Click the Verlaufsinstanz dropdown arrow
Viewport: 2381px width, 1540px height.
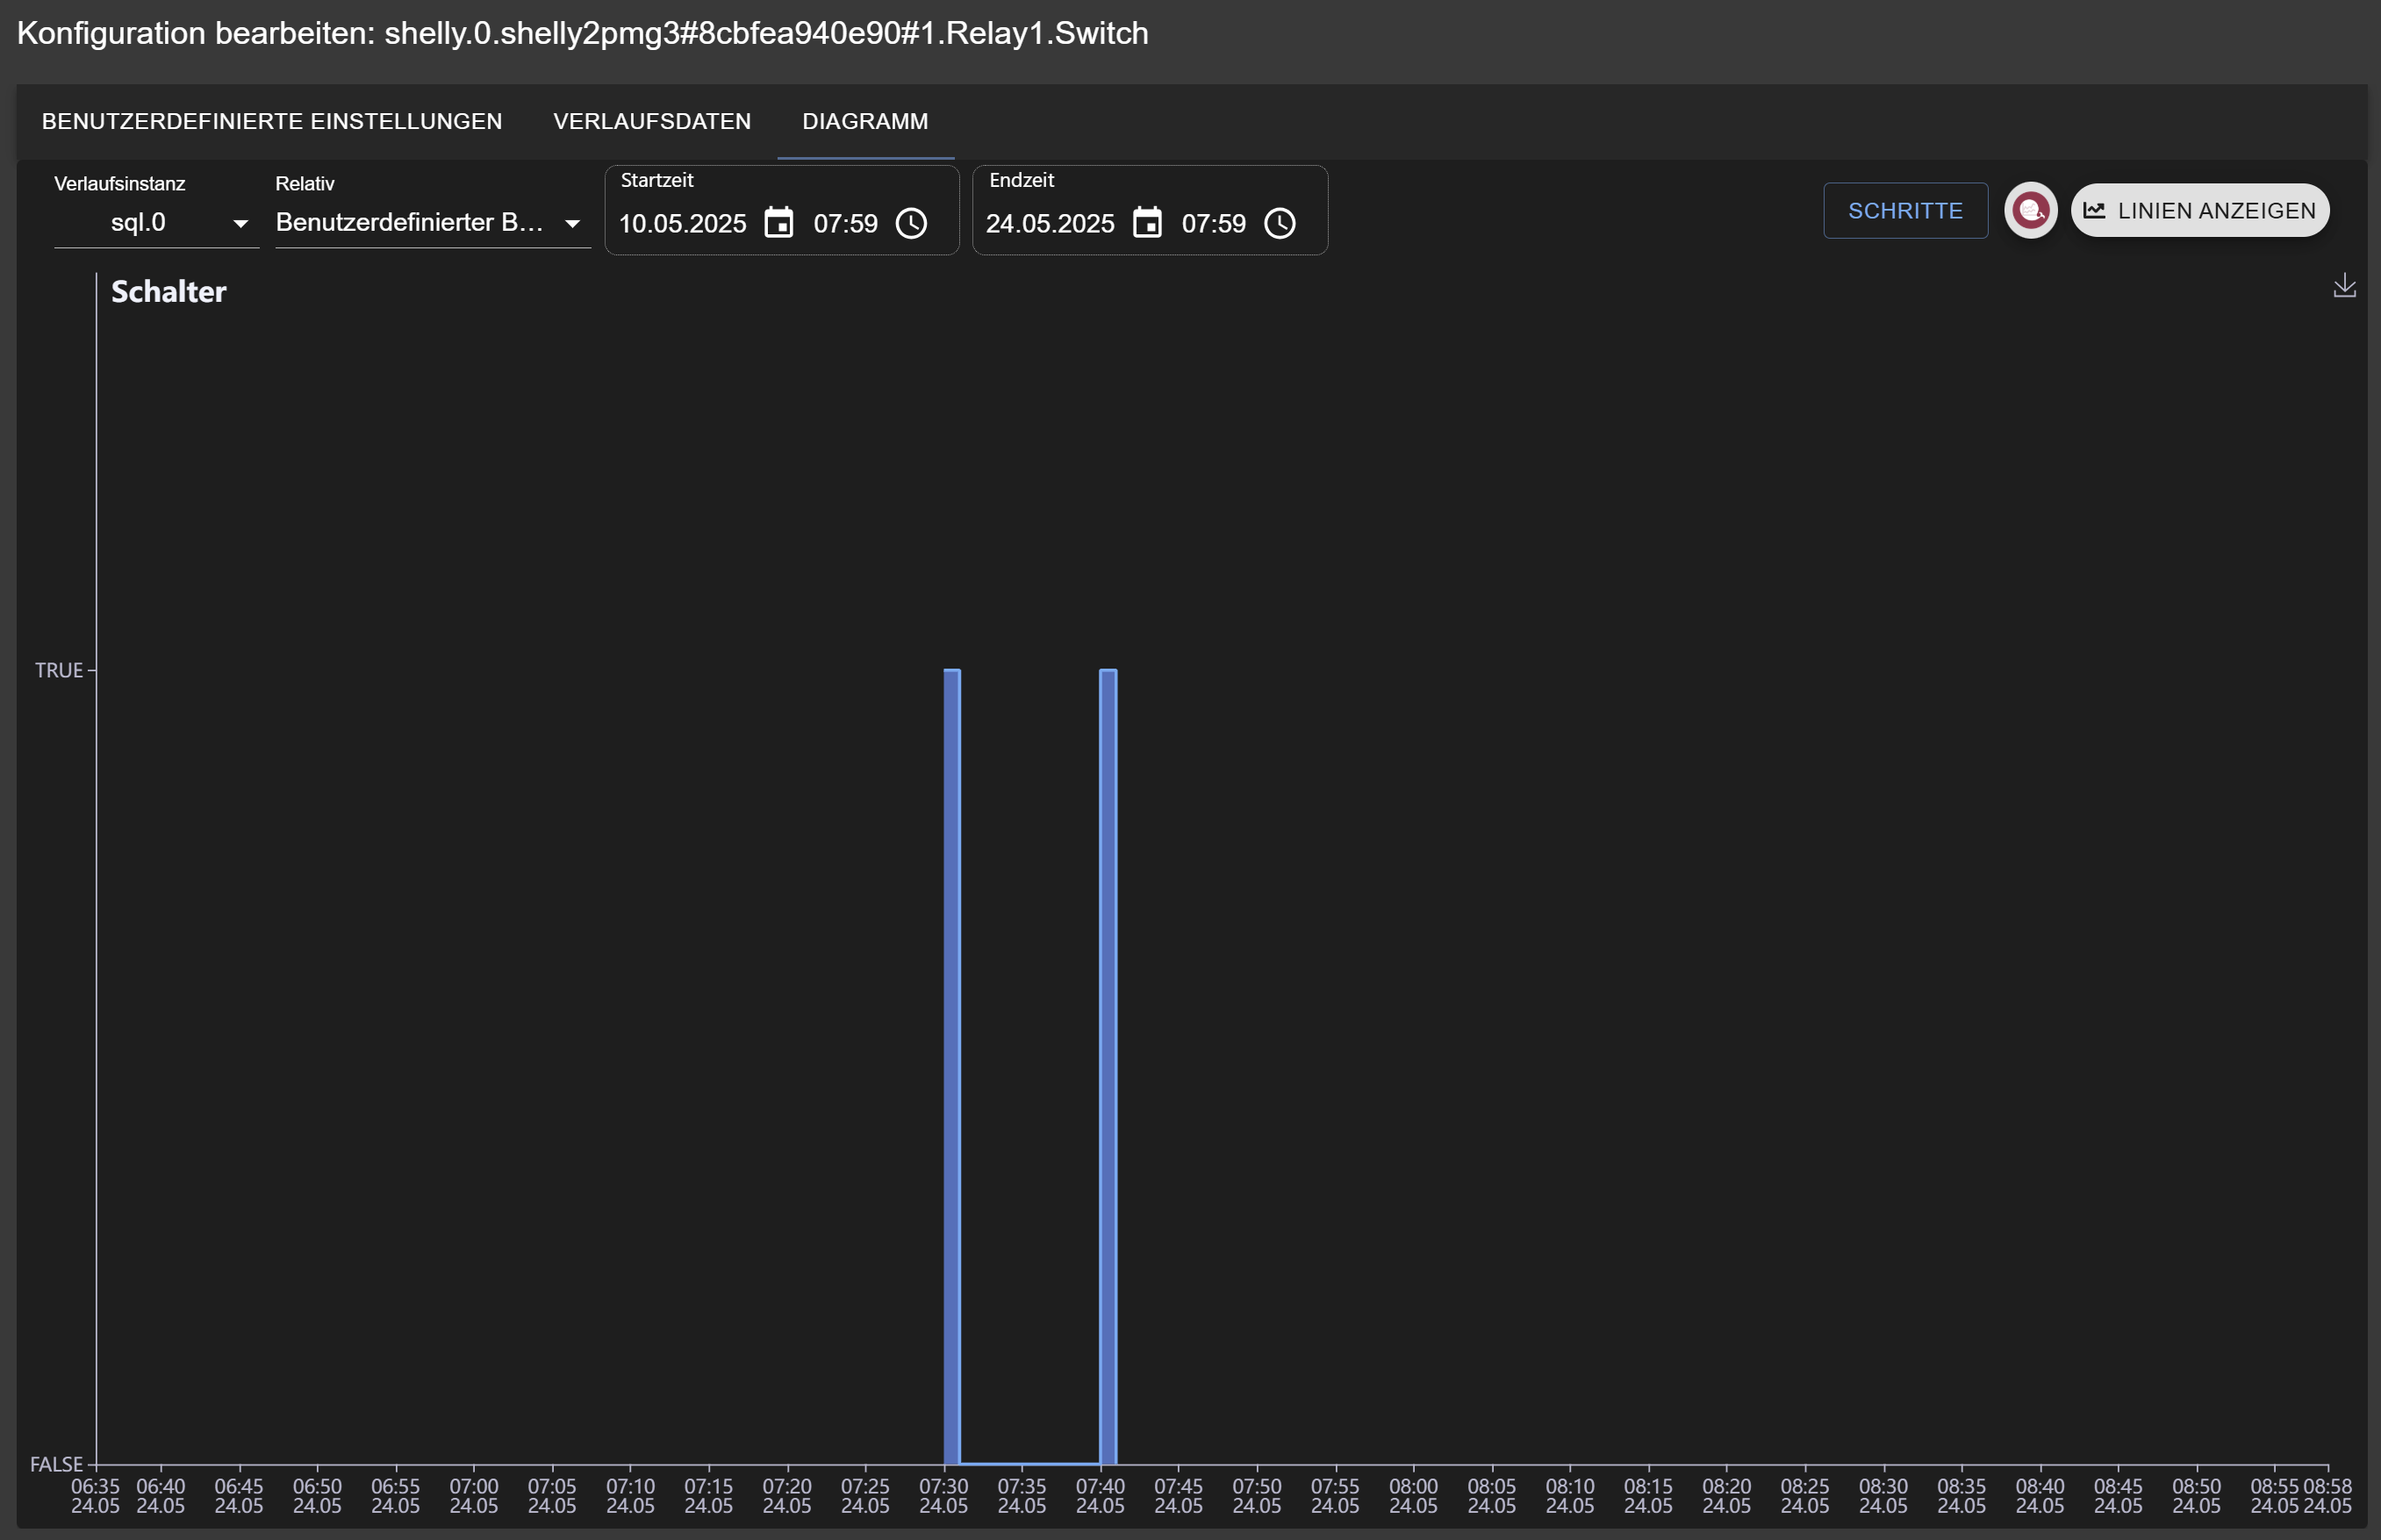(240, 224)
